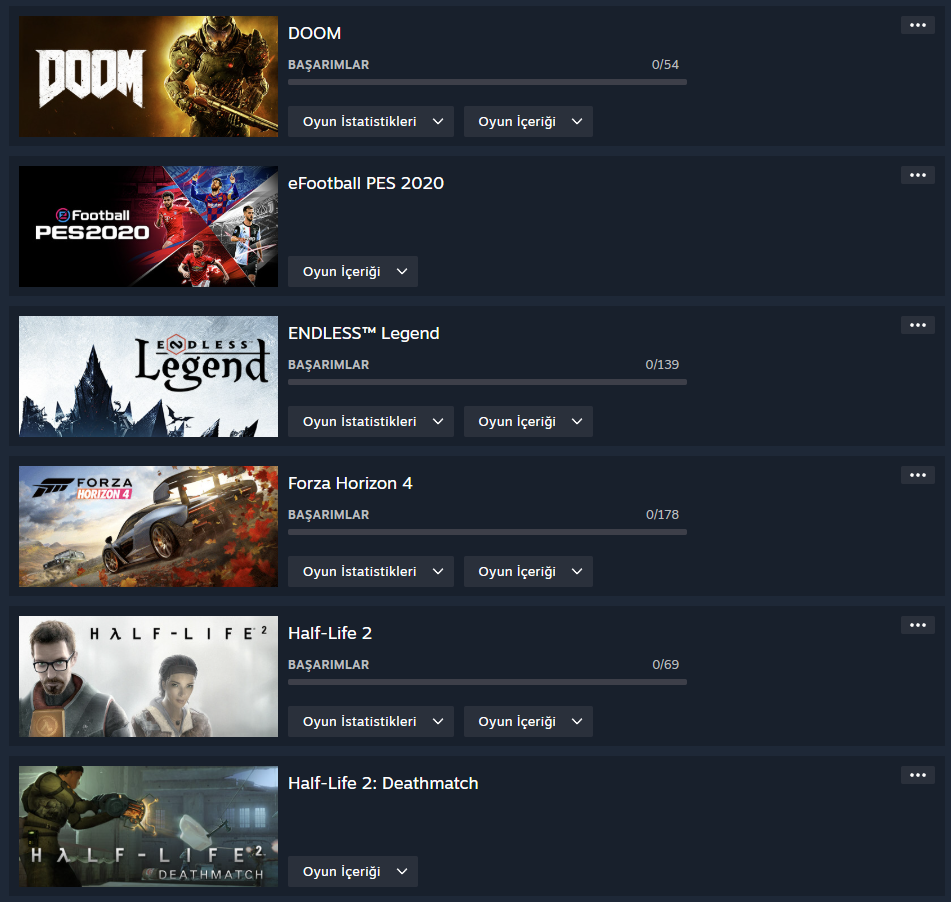Open the ENDLESS Legend game title link

[x=363, y=333]
